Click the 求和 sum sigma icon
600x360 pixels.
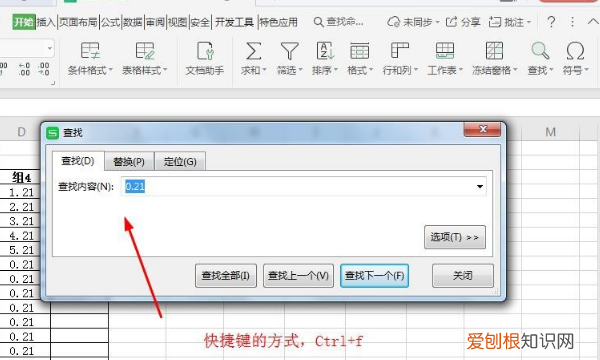click(x=253, y=51)
